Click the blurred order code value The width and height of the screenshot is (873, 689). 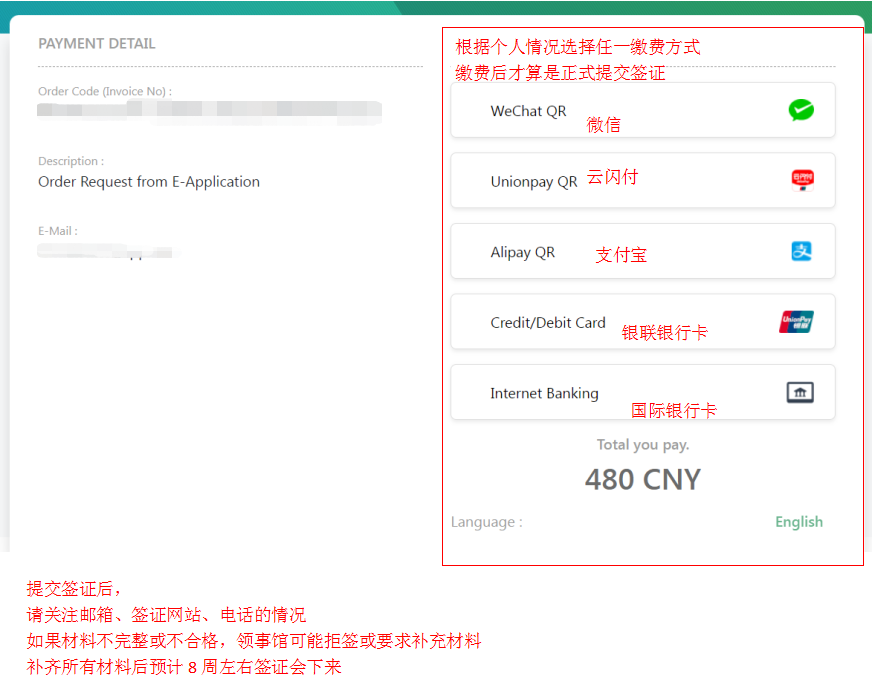[209, 110]
